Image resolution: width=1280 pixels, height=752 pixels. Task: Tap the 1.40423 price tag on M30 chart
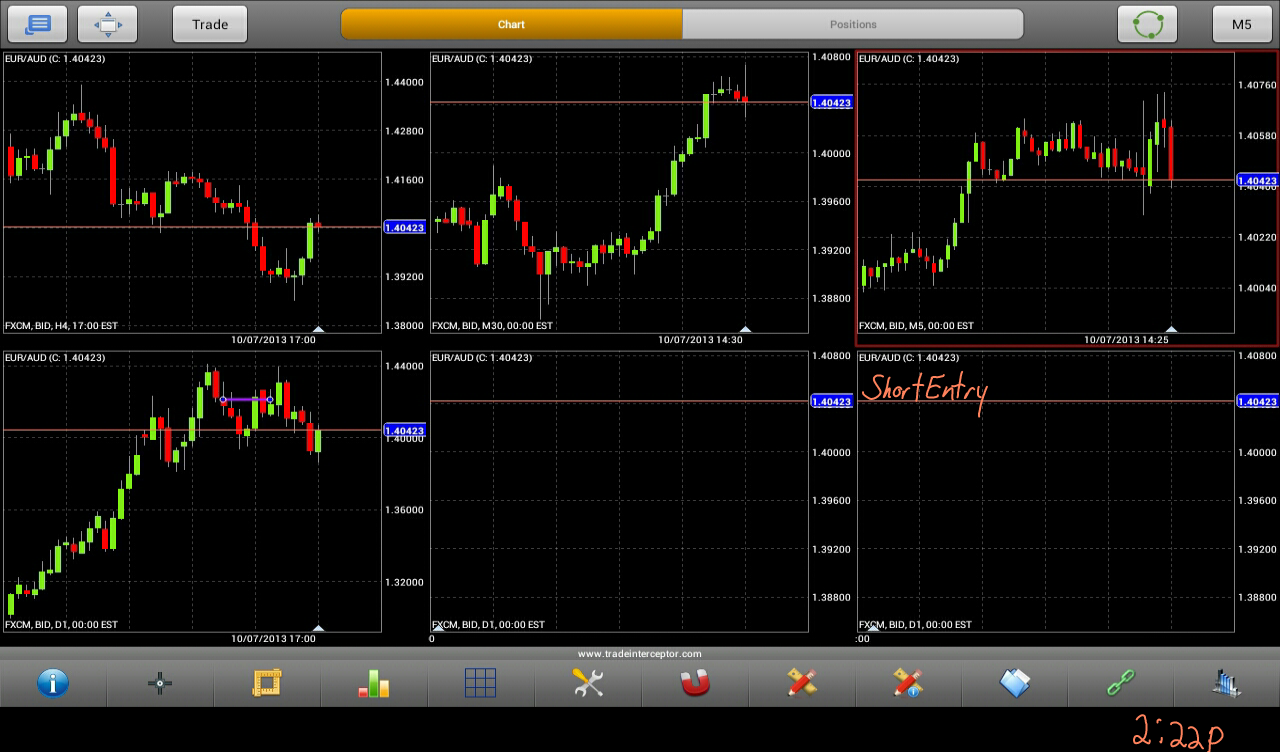(831, 103)
